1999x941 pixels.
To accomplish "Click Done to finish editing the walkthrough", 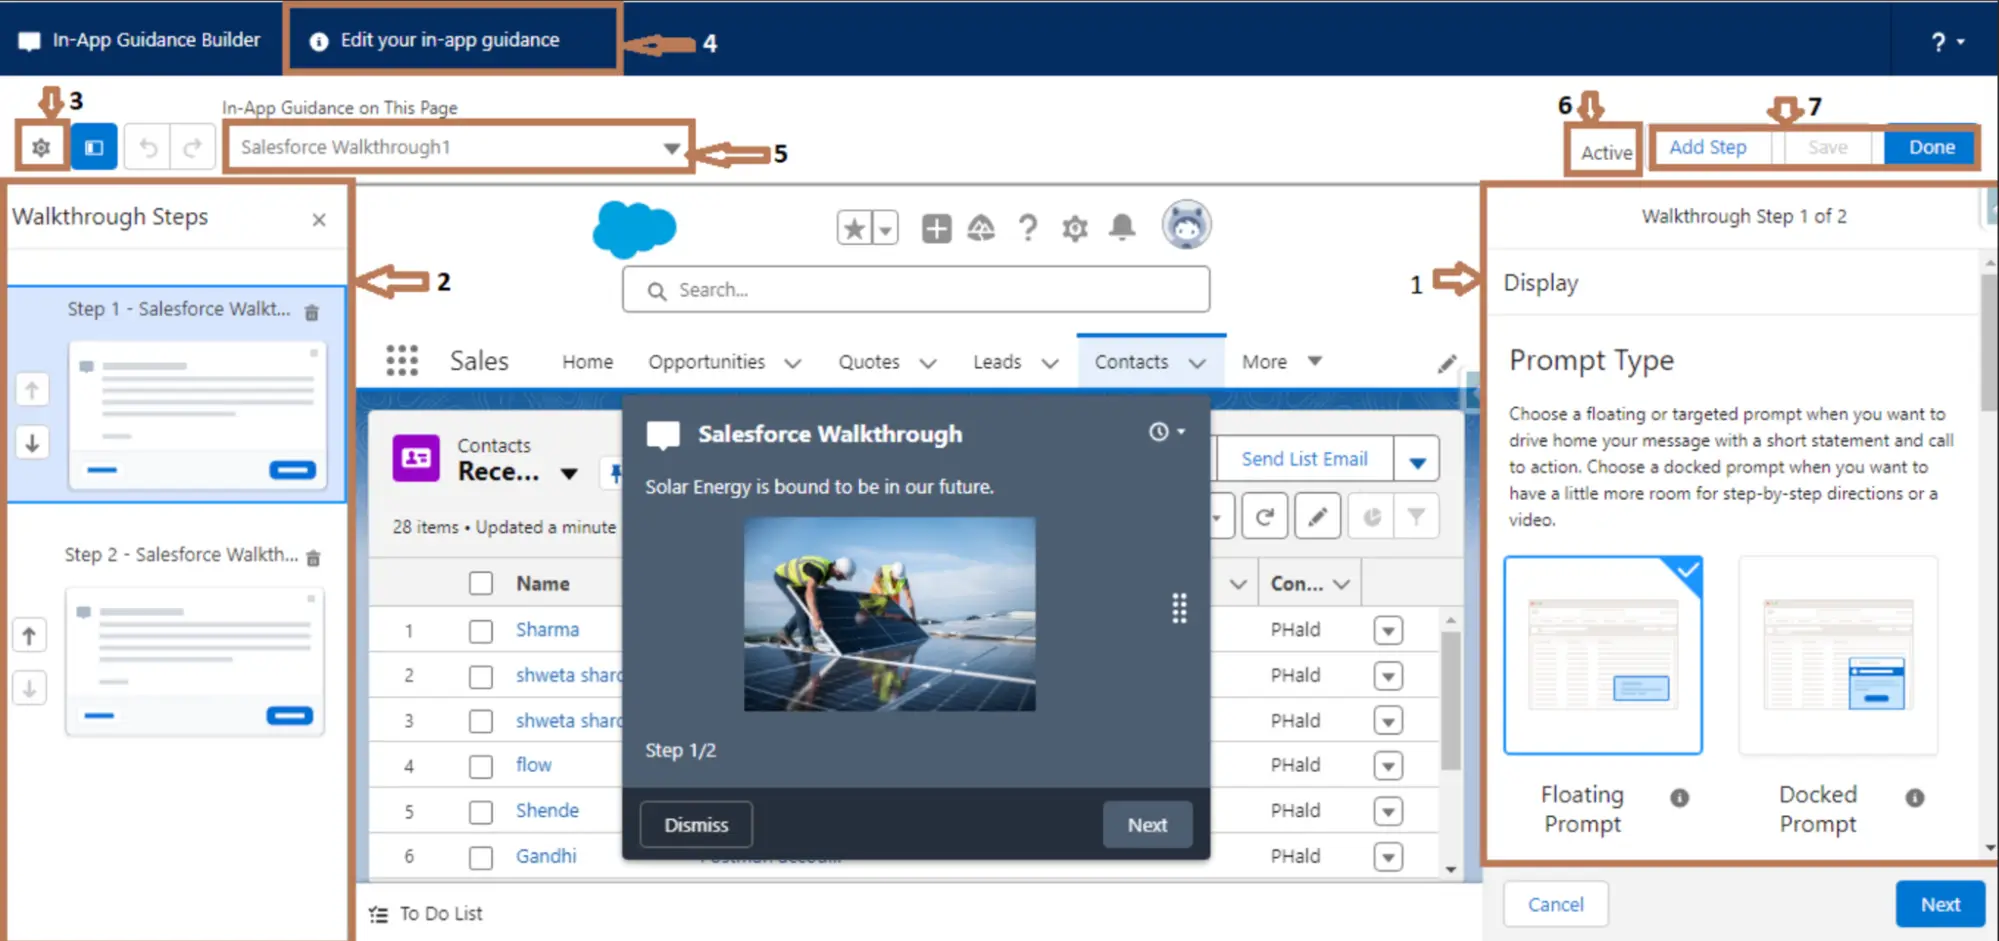I will [x=1929, y=146].
